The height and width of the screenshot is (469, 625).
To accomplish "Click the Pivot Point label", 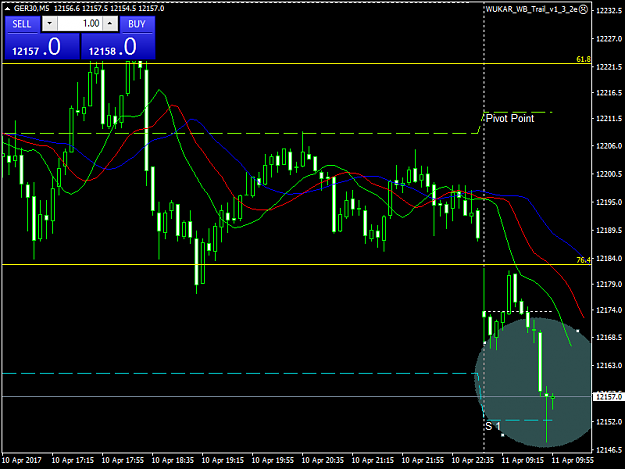I will tap(510, 118).
